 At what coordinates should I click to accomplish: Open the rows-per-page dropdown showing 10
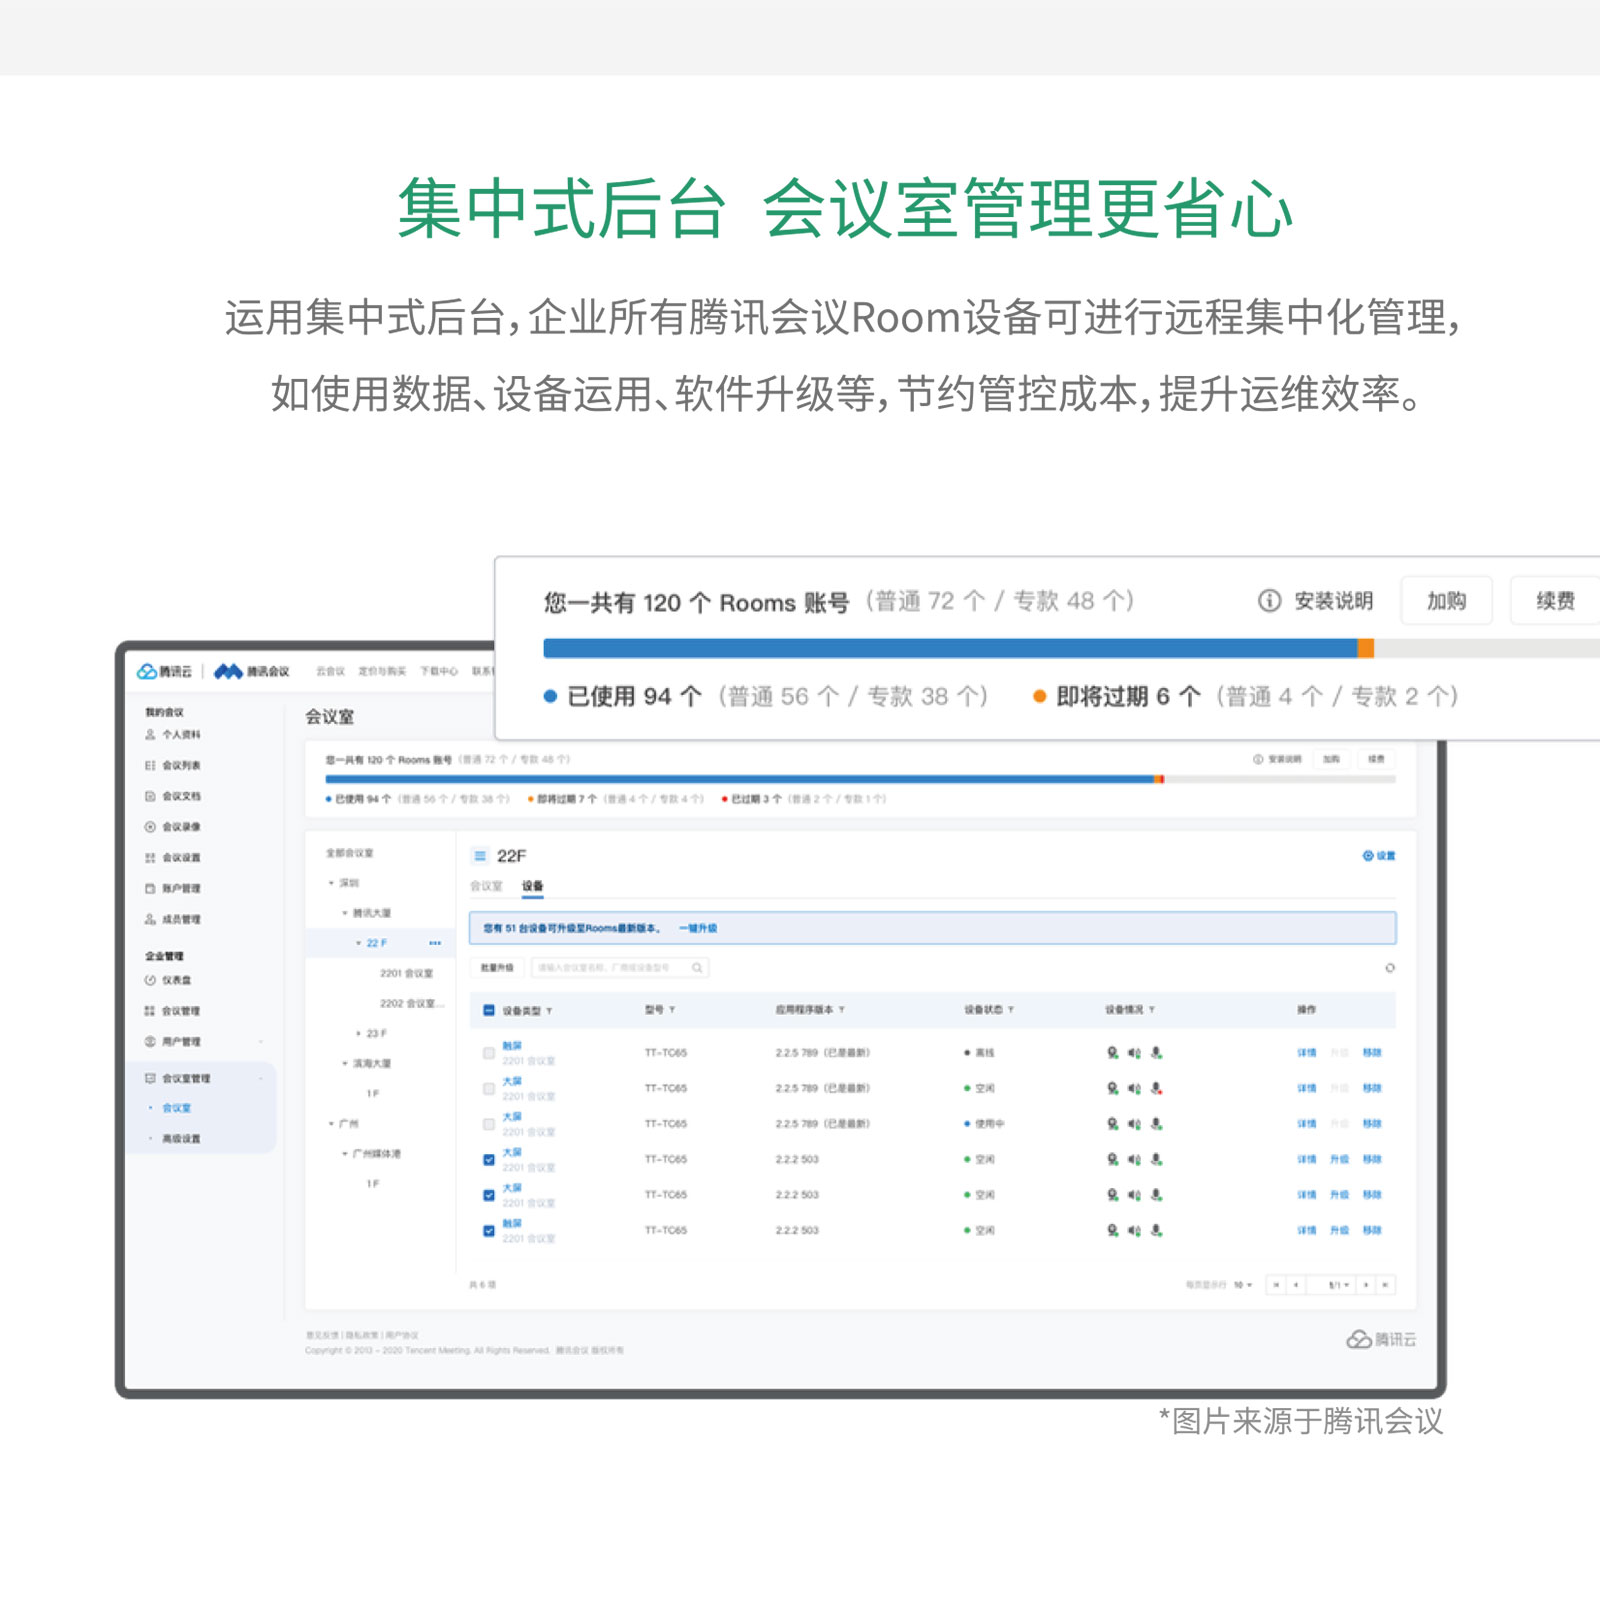(x=1243, y=1285)
